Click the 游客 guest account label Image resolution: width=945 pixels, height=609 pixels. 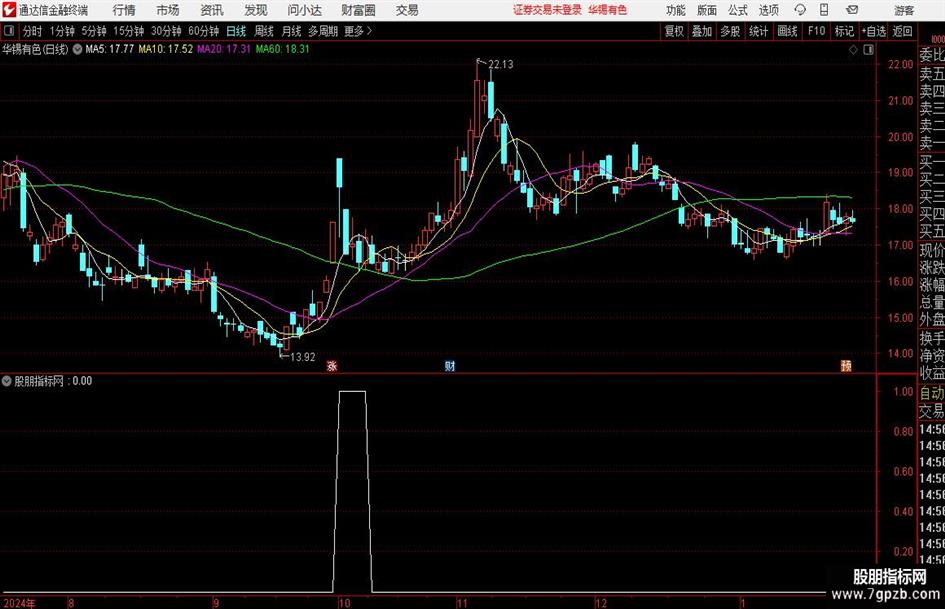(x=904, y=10)
